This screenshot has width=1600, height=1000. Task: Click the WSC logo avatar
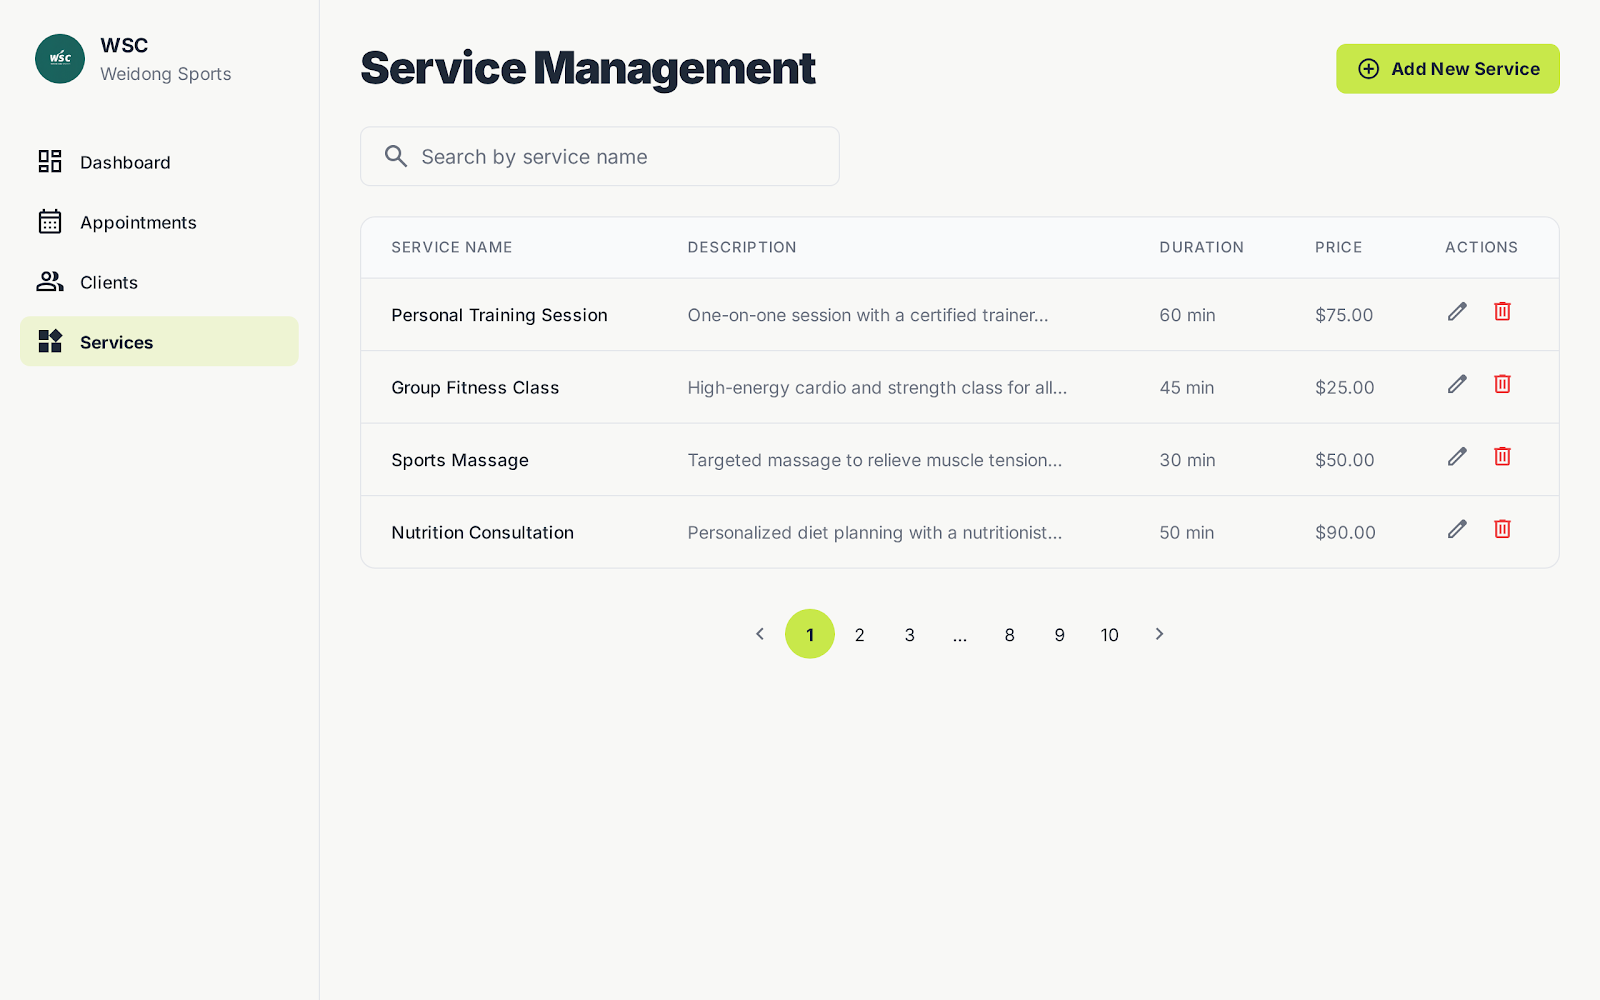pos(60,59)
